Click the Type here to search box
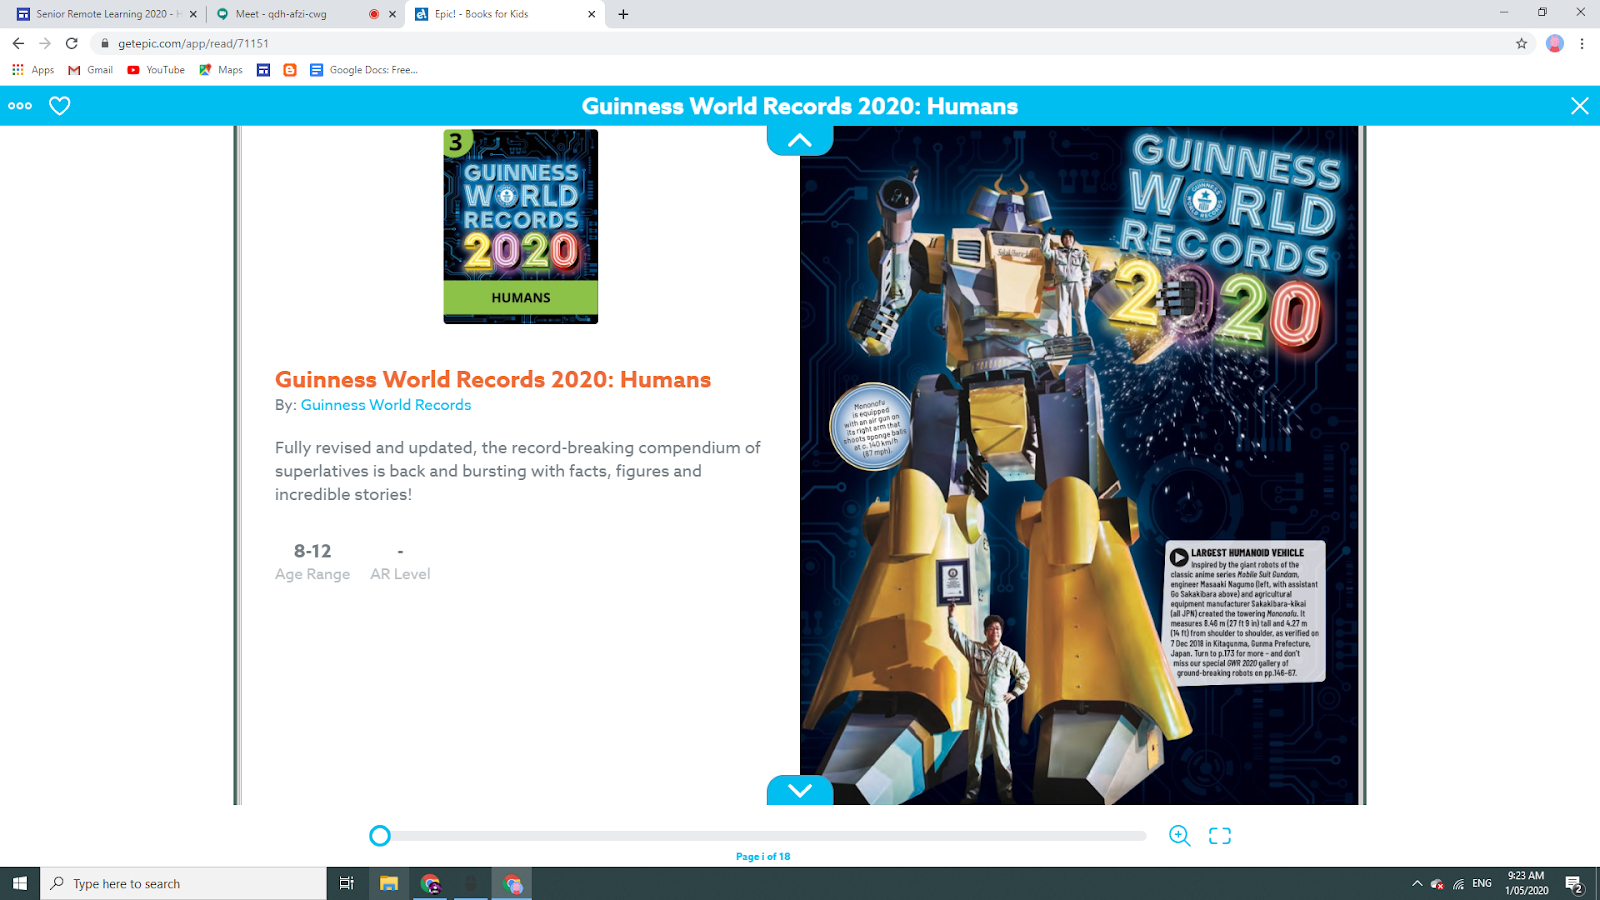Screen dimensions: 1600x900 coord(183,884)
